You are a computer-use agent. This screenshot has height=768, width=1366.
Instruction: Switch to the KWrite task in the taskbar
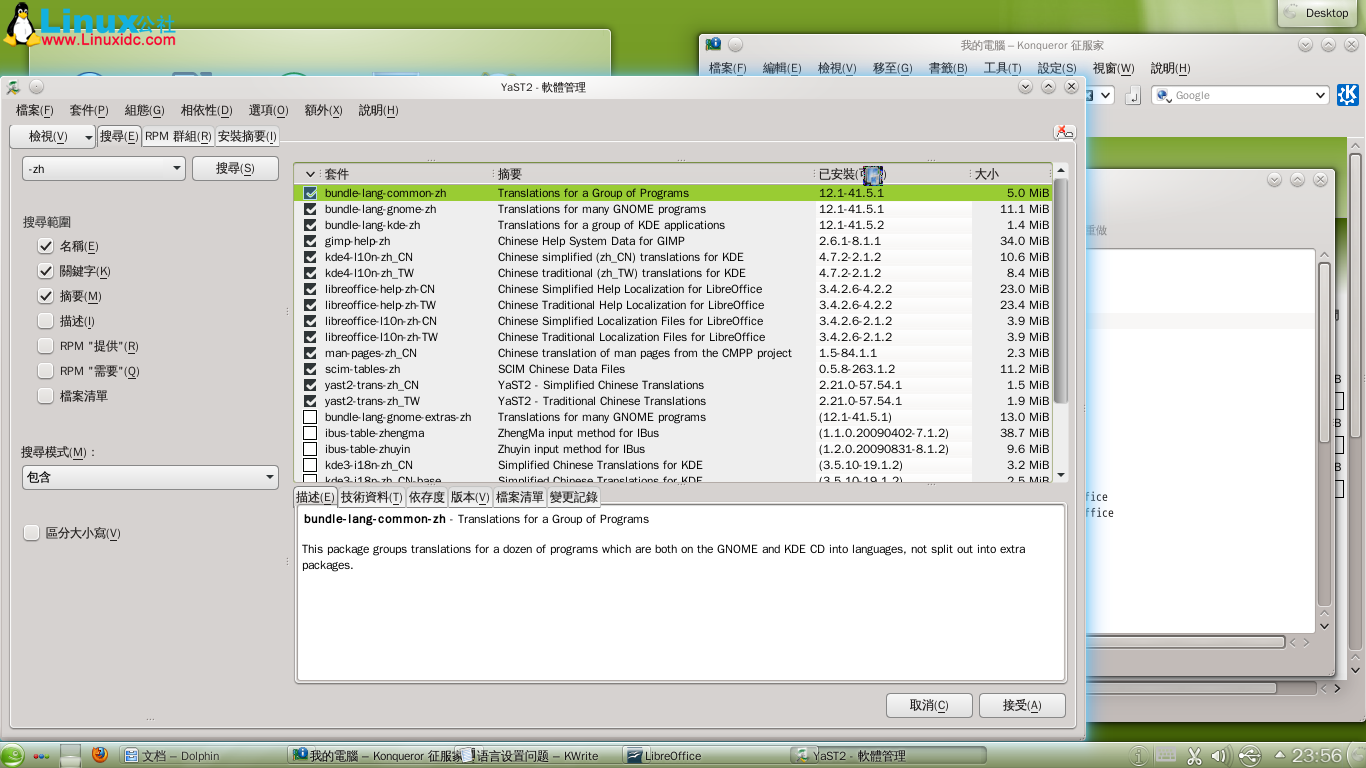click(x=538, y=755)
